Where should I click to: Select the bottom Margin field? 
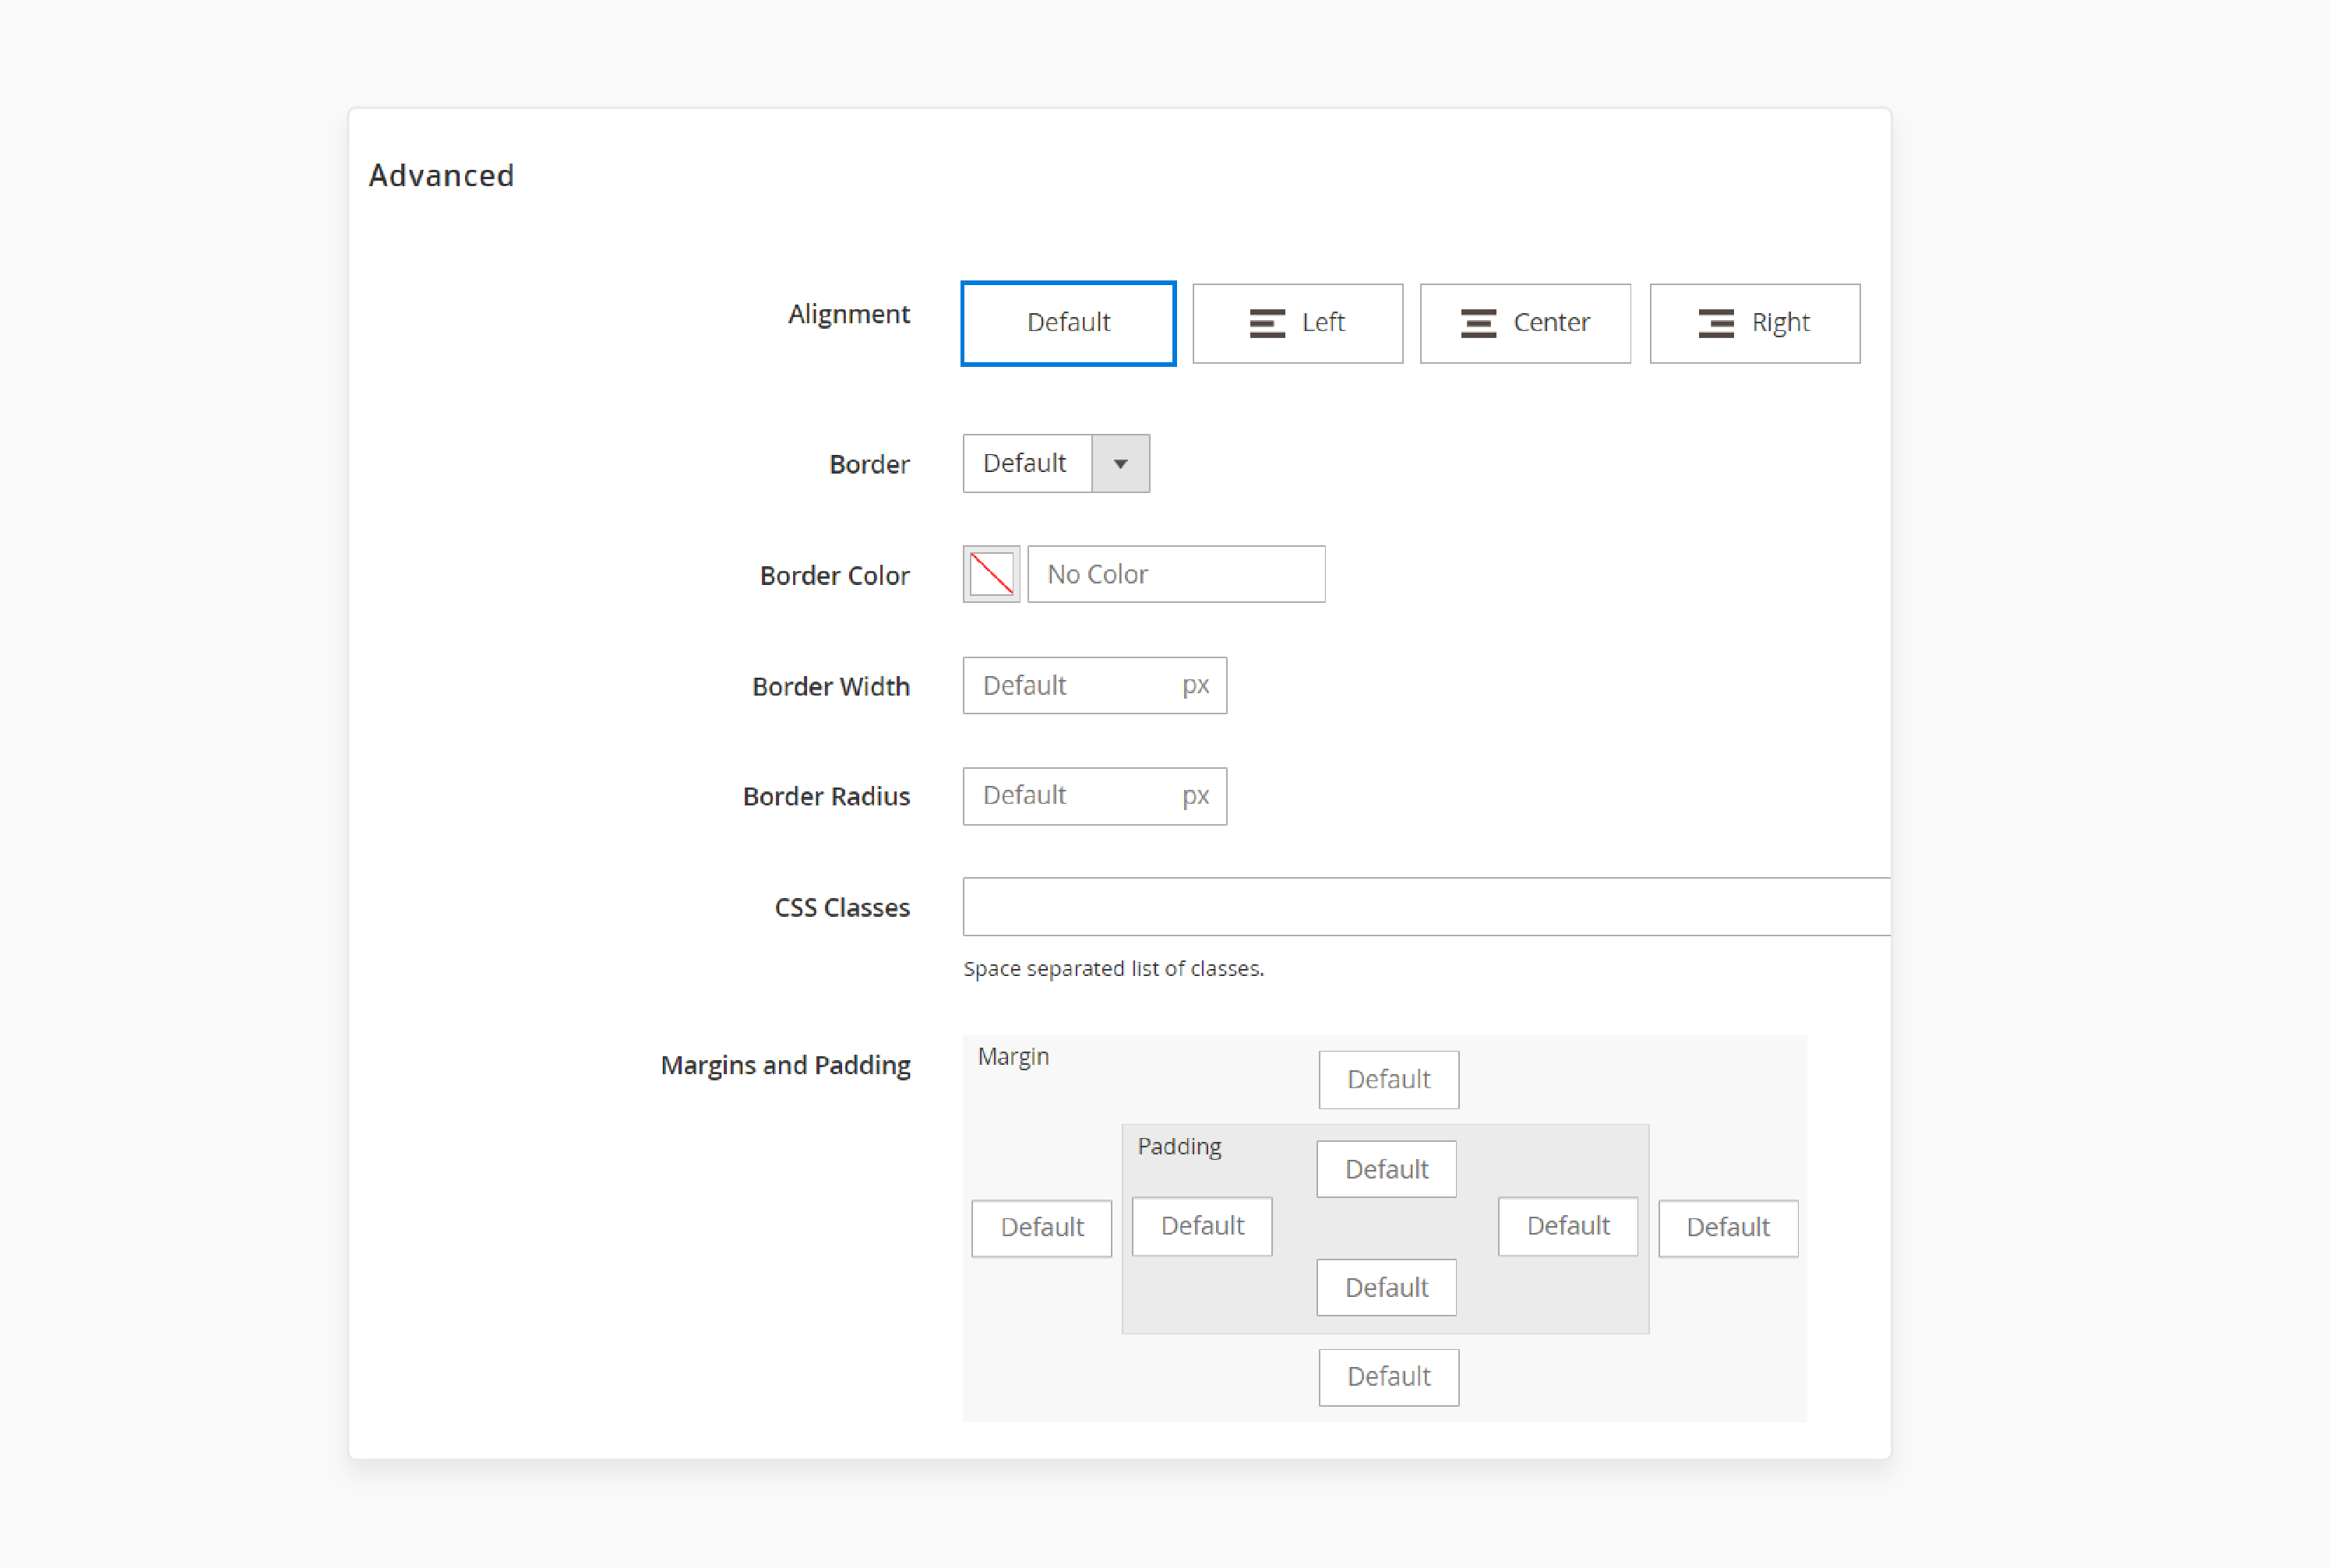[x=1388, y=1377]
